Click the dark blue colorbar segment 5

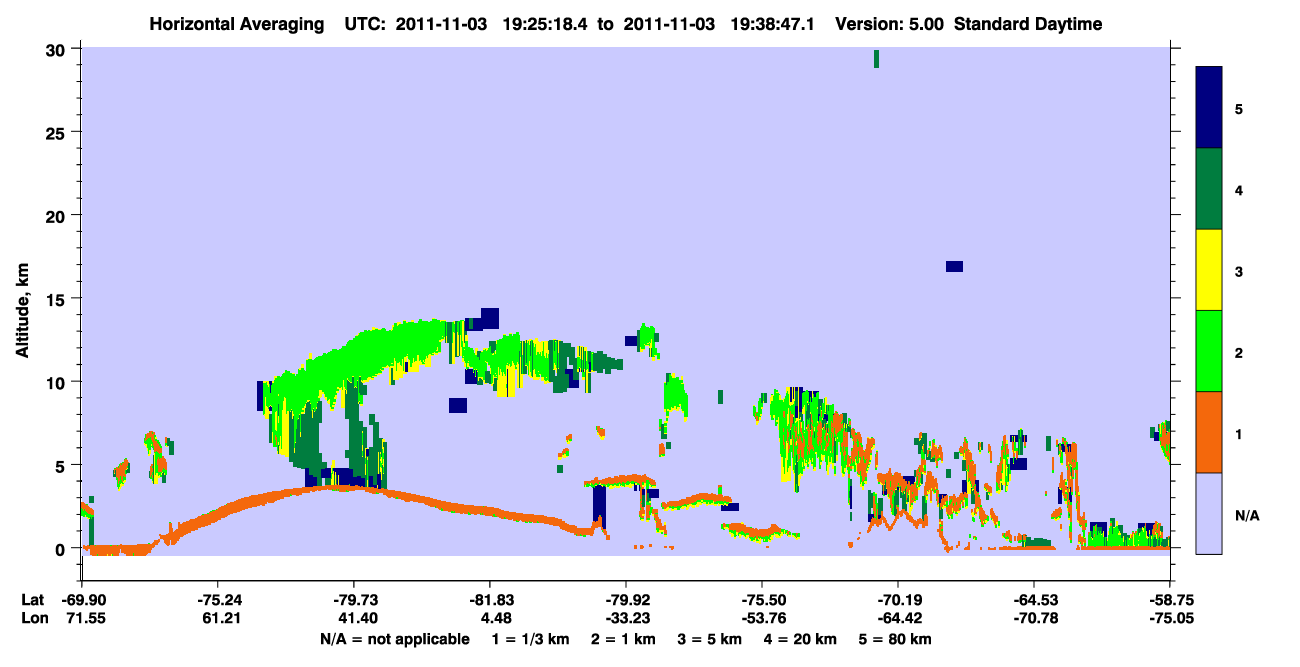(1209, 108)
